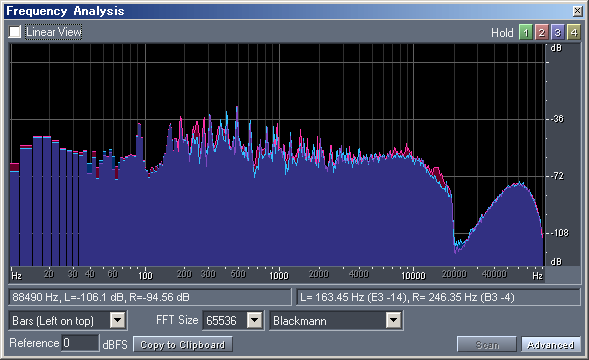This screenshot has height=360, width=589.
Task: Click the 'Hold' label
Action: (502, 33)
